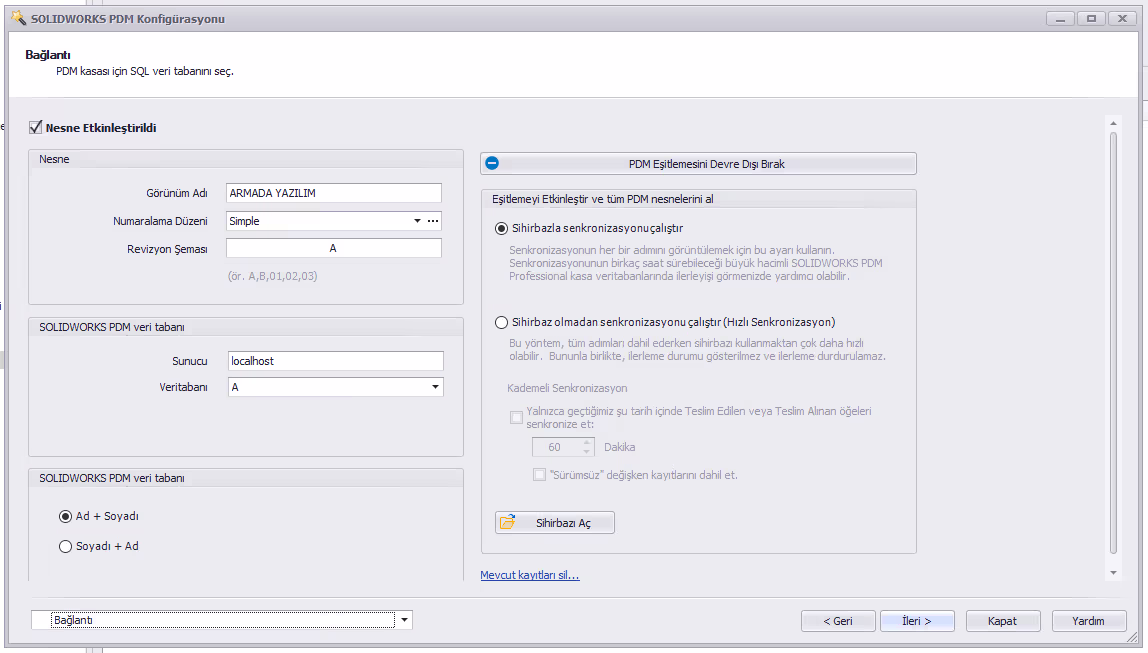Screen dimensions: 1148x653
Task: Click the Kademeli Senkronizasyon label
Action: point(567,388)
